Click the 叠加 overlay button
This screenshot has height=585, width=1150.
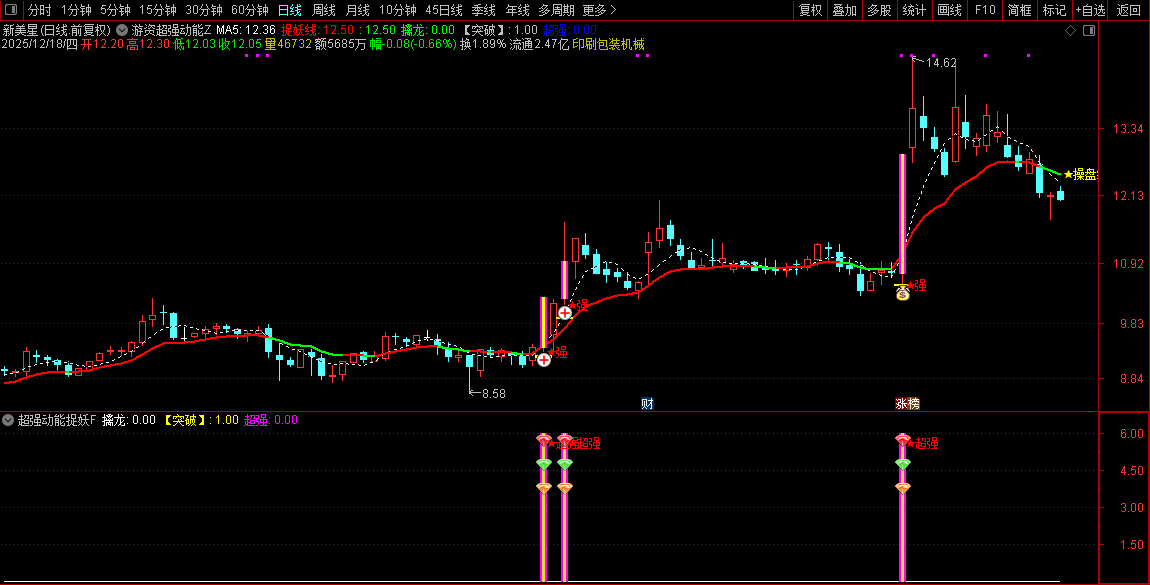click(844, 10)
